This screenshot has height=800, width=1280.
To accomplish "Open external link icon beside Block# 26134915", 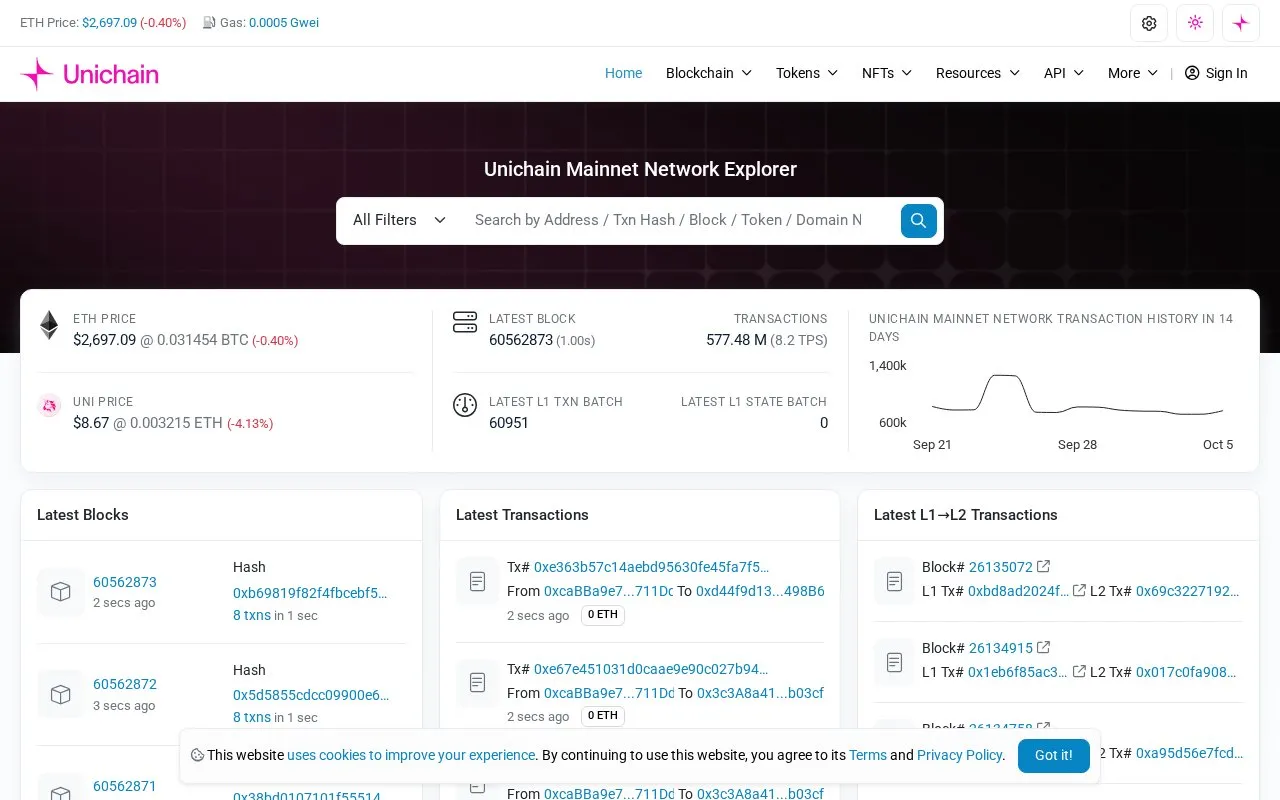I will pos(1044,647).
